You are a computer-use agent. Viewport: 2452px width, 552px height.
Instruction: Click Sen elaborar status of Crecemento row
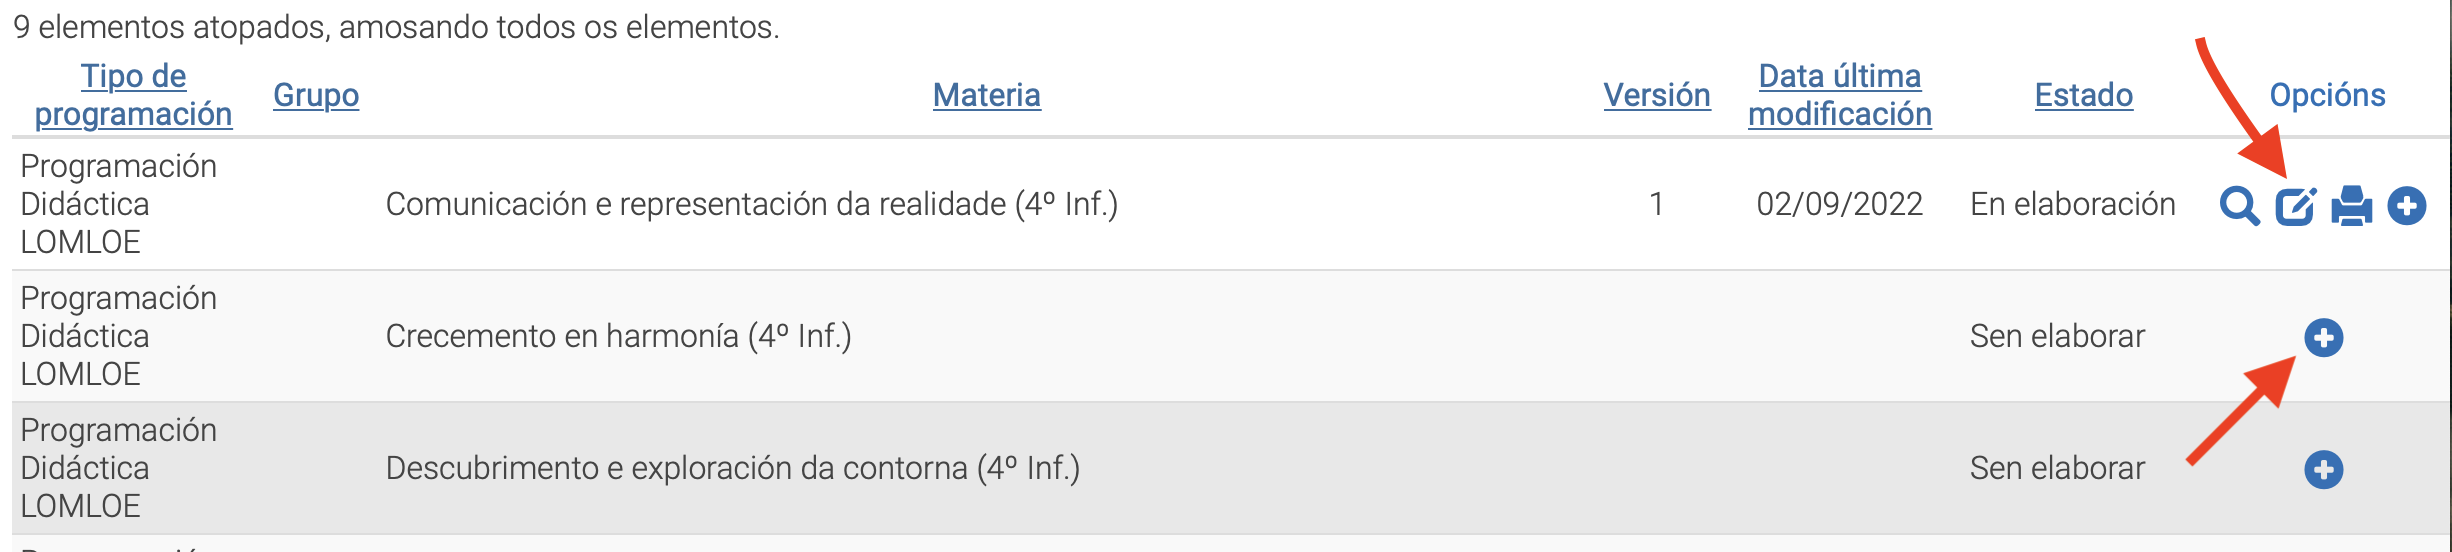click(2058, 336)
